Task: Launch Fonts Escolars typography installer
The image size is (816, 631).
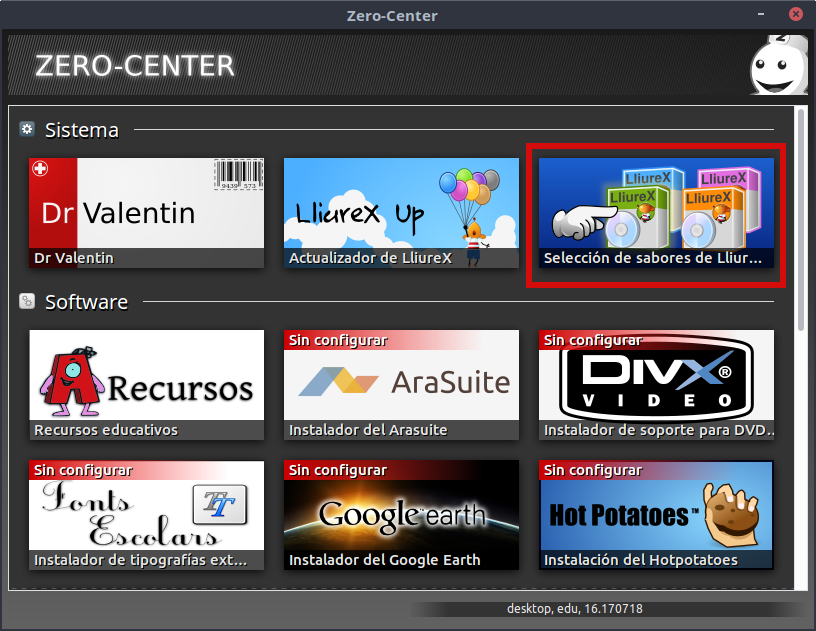Action: (x=146, y=512)
